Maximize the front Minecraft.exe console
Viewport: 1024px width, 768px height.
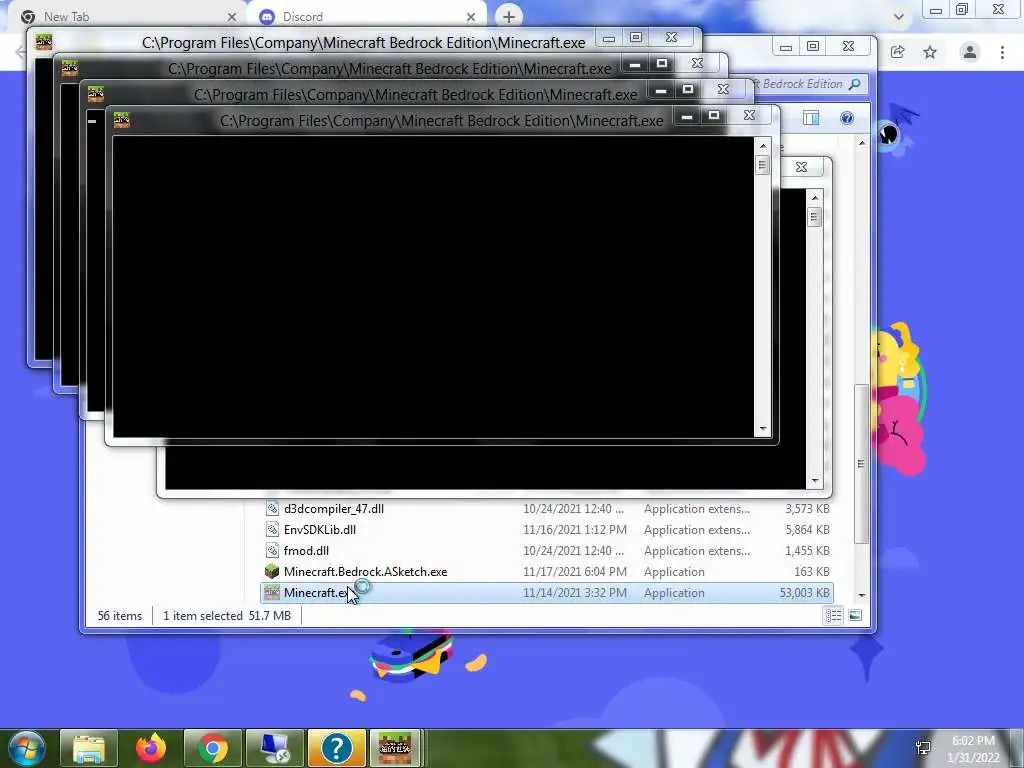coord(714,116)
